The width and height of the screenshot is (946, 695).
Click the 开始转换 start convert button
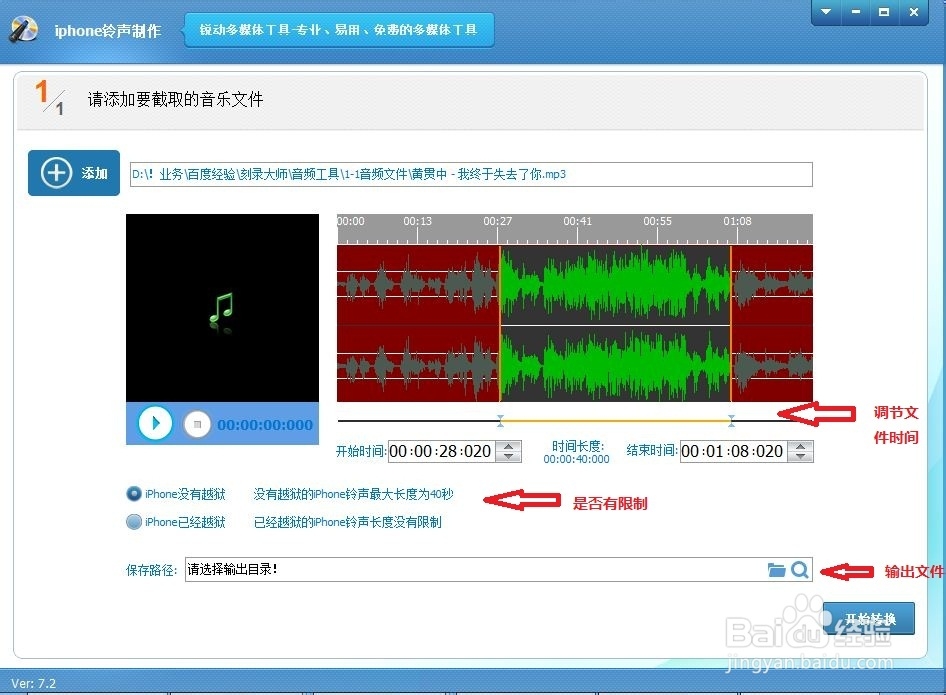click(869, 618)
